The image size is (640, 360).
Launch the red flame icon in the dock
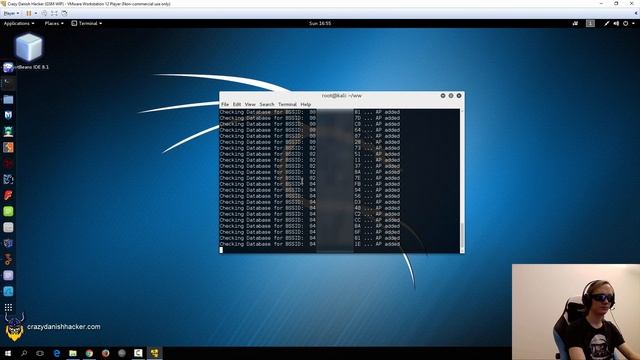pos(8,195)
